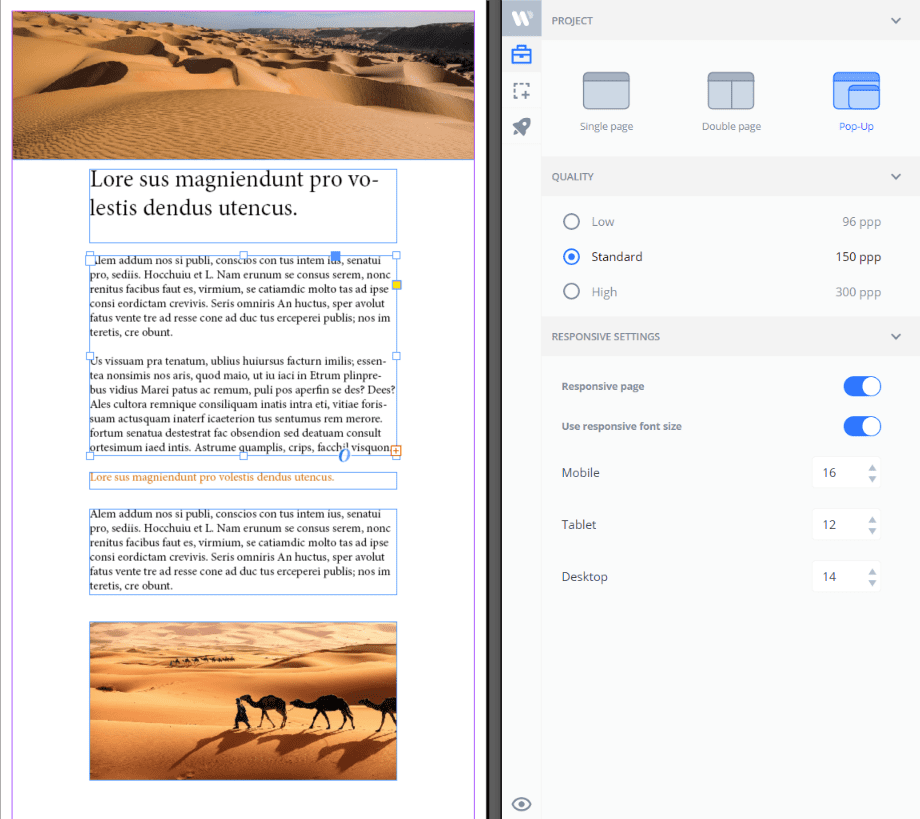
Task: Click the Tablet font size field
Action: [846, 524]
